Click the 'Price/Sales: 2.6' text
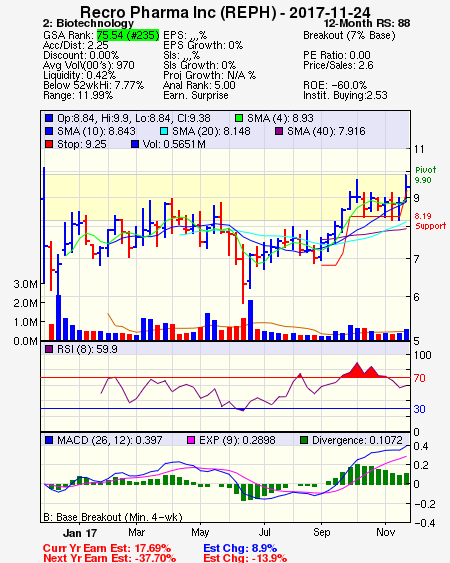This screenshot has width=450, height=563. pos(338,65)
